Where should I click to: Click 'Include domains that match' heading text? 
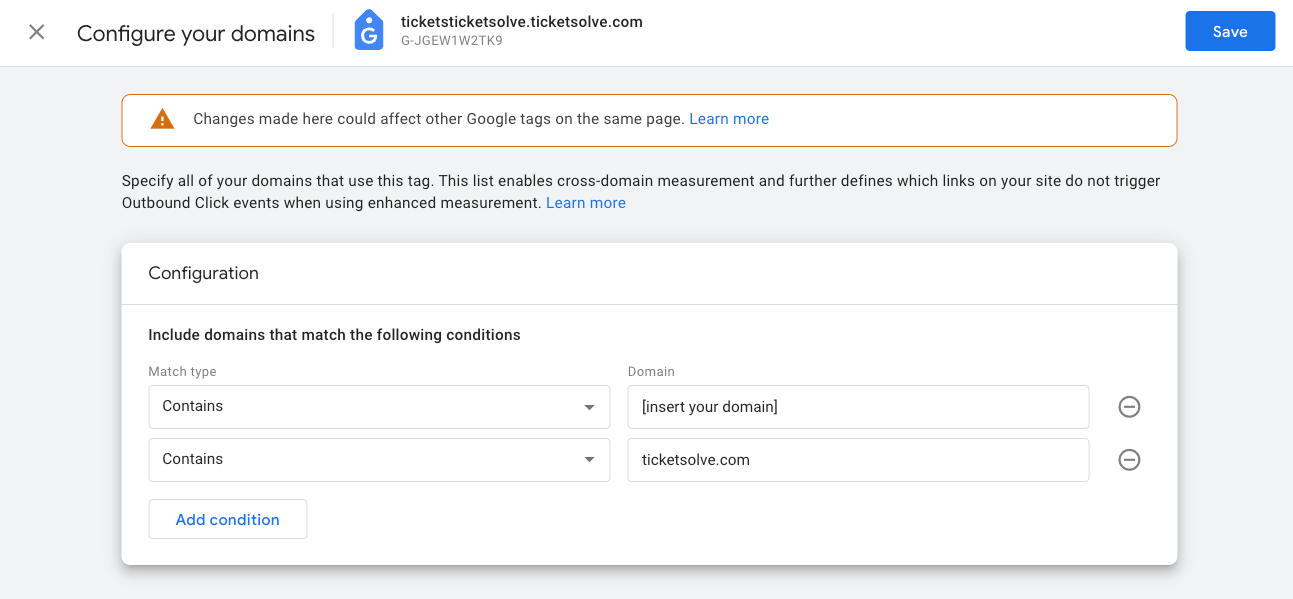[334, 335]
